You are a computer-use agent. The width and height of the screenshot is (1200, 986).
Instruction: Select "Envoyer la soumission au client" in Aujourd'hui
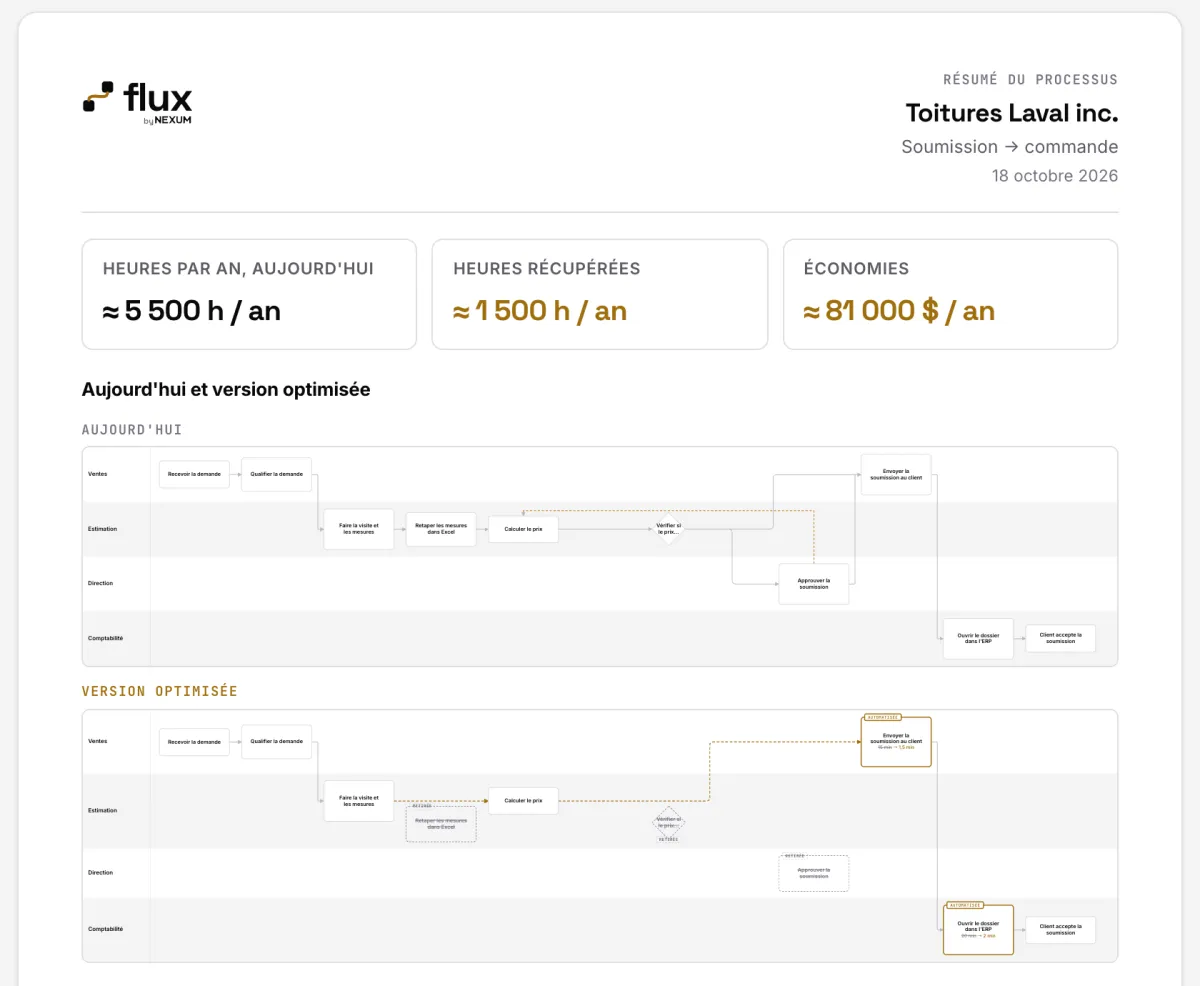pyautogui.click(x=896, y=474)
